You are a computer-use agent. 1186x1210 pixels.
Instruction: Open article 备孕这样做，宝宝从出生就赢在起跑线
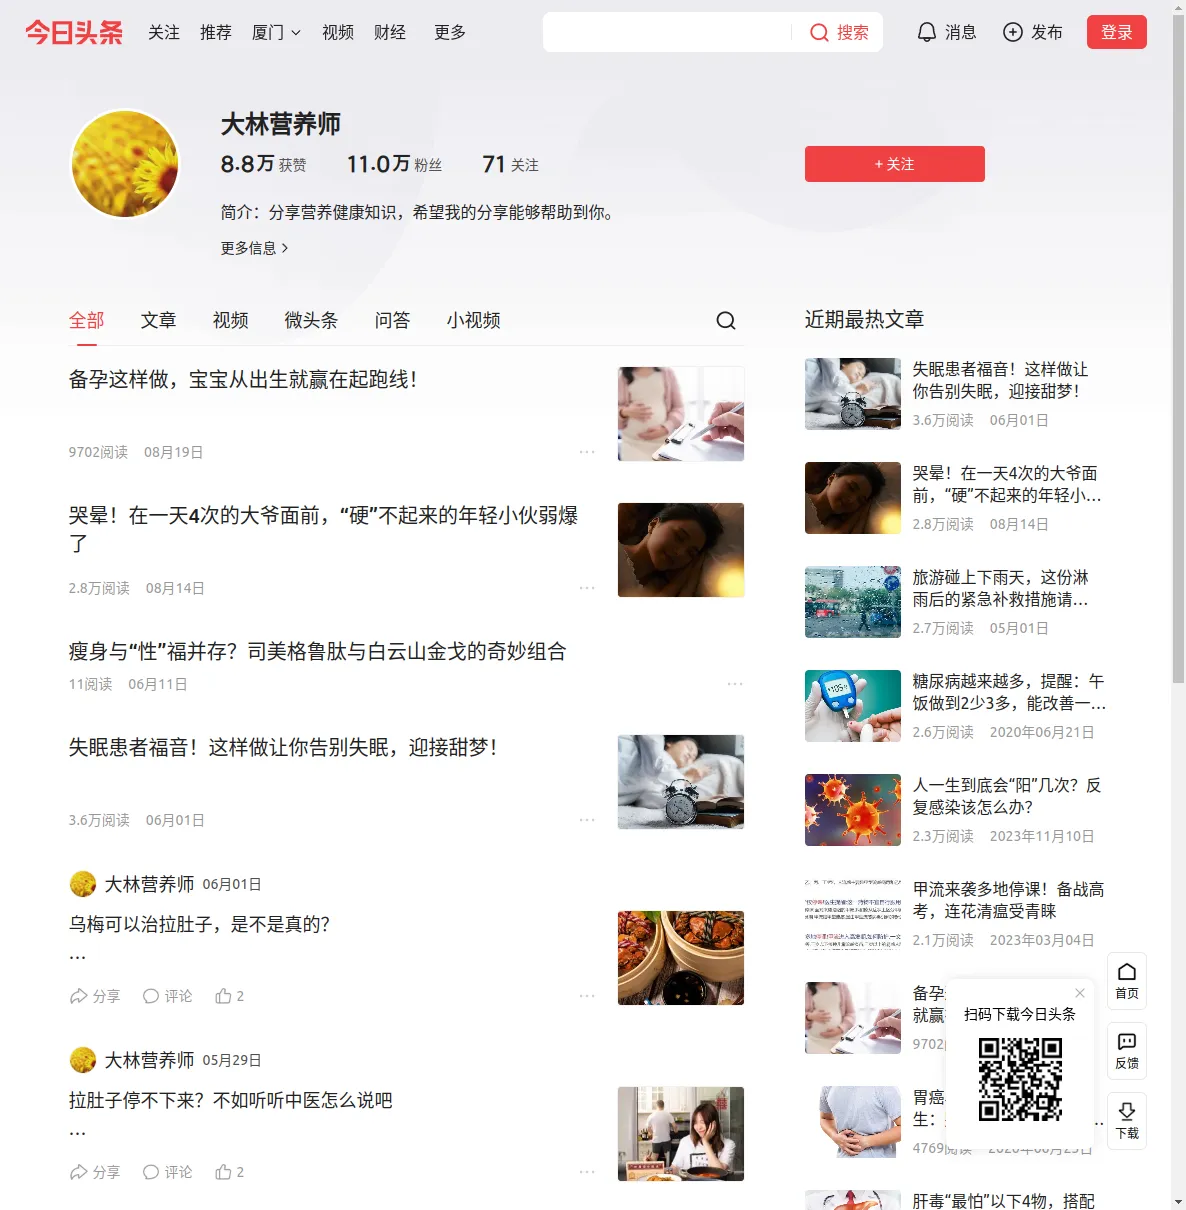pos(243,380)
